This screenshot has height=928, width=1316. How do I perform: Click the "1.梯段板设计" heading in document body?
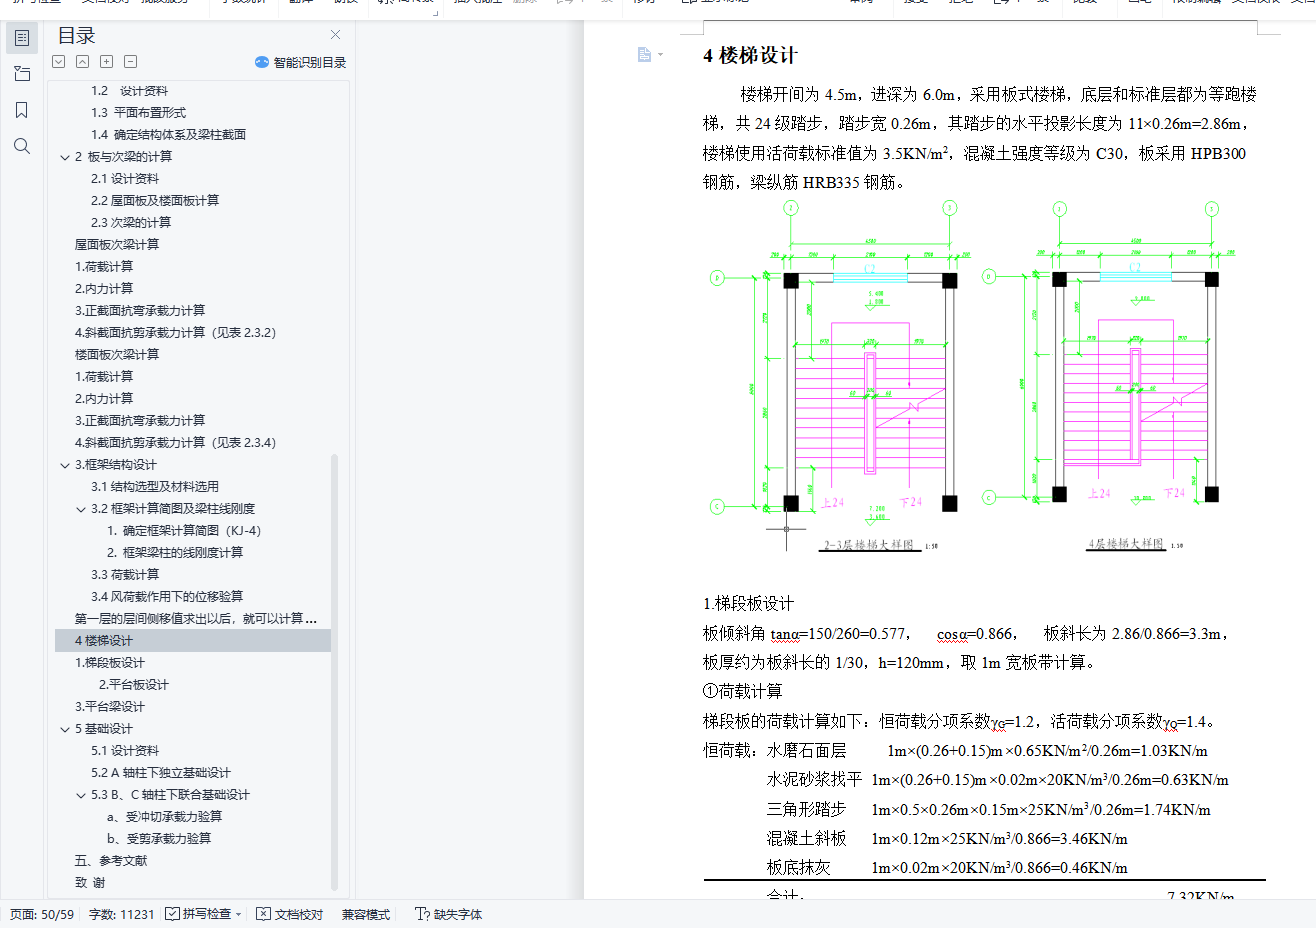(749, 604)
